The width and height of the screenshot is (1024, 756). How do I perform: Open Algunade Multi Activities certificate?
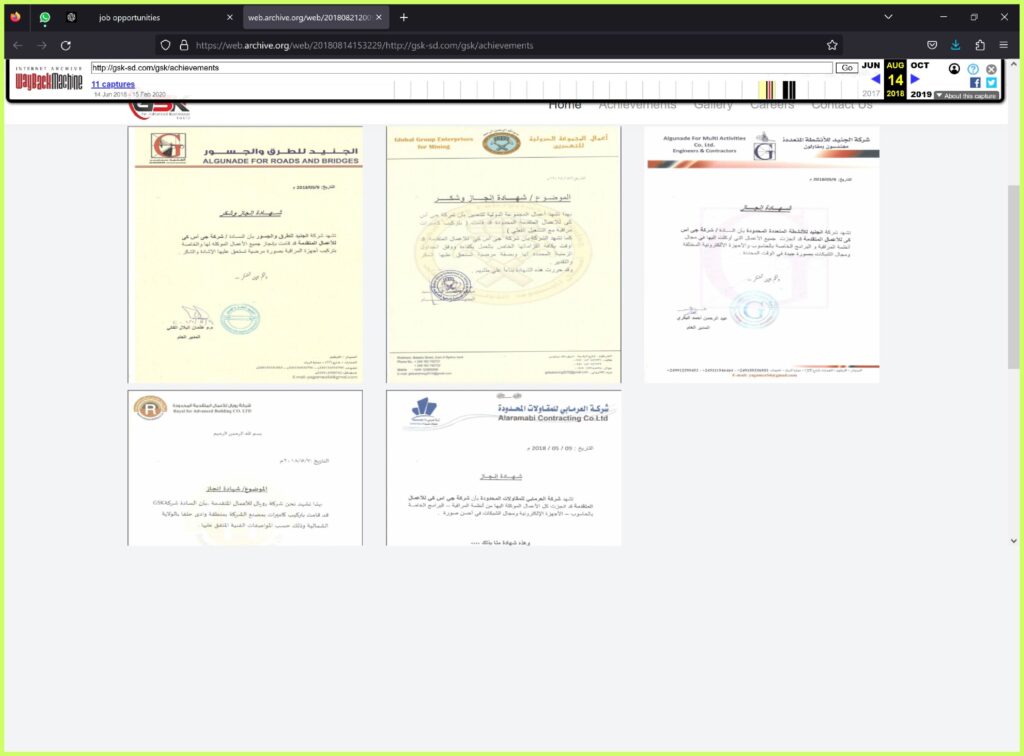762,254
